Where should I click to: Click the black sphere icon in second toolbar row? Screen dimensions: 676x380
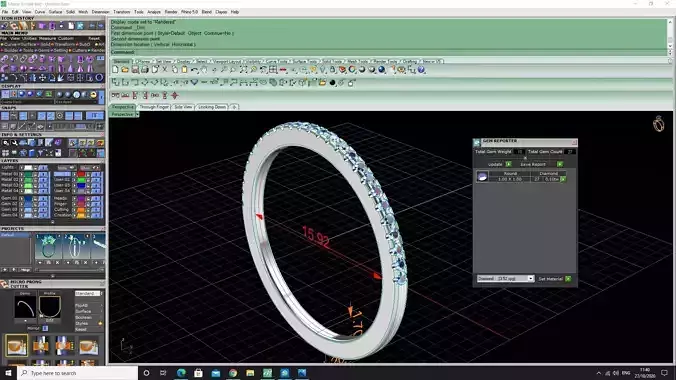coord(332,82)
